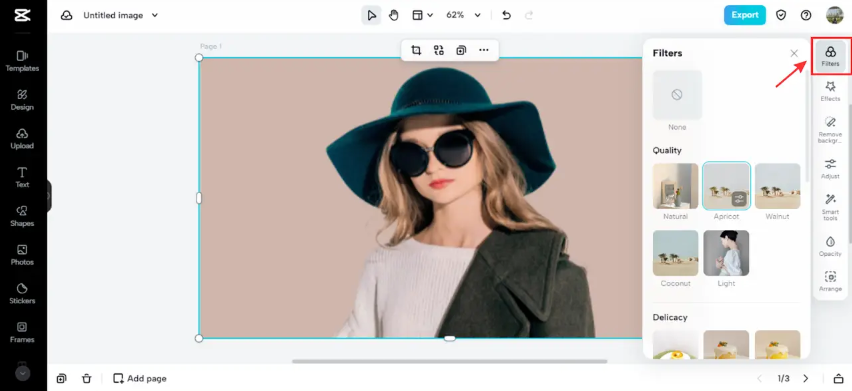852x391 pixels.
Task: Close the Filters panel
Action: (x=794, y=53)
